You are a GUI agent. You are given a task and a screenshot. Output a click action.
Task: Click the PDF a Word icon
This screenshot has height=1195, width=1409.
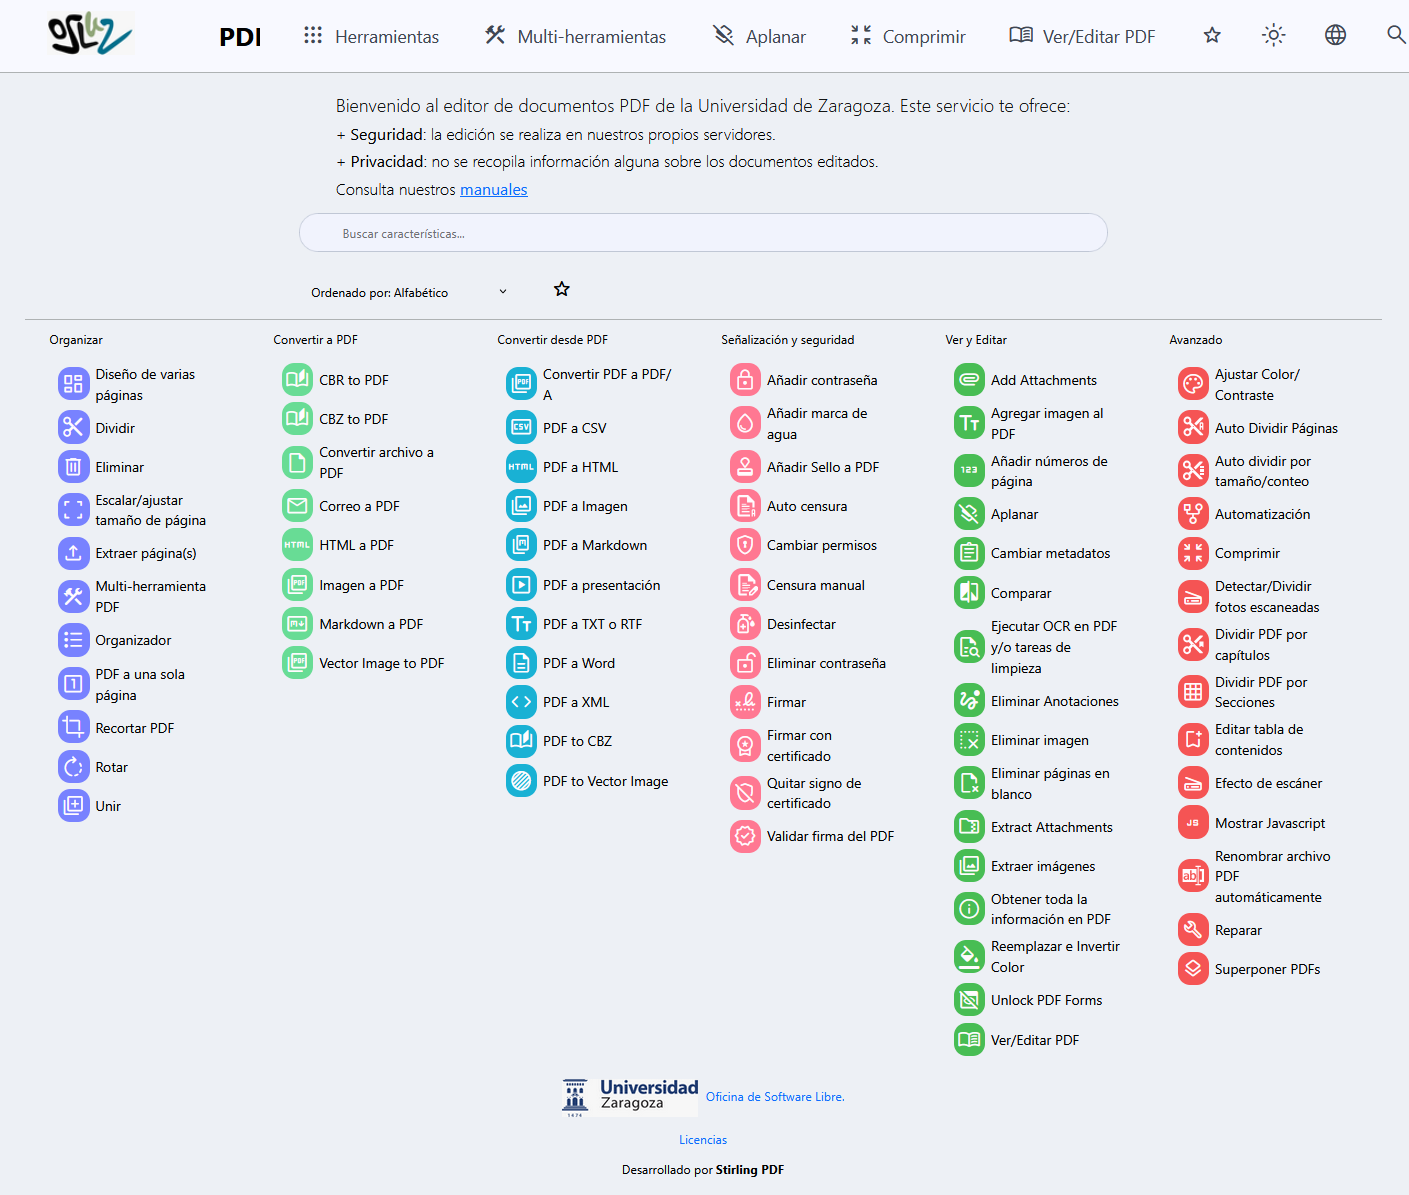point(521,663)
